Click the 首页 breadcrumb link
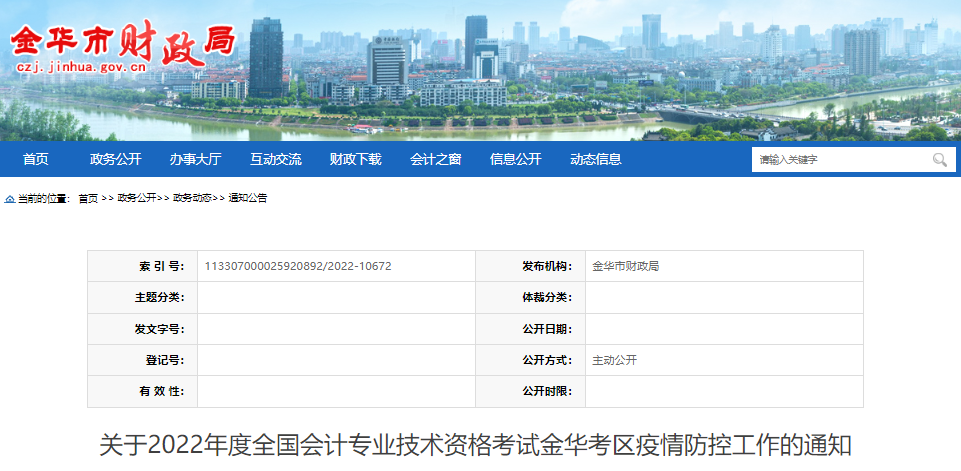 [88, 199]
